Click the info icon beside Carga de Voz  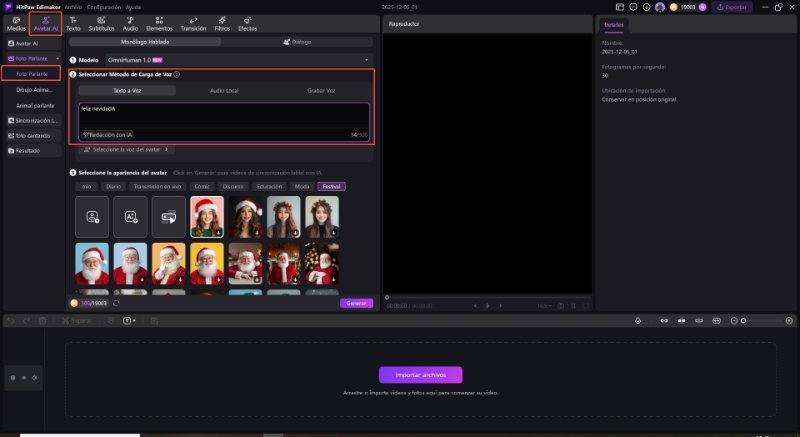(177, 74)
